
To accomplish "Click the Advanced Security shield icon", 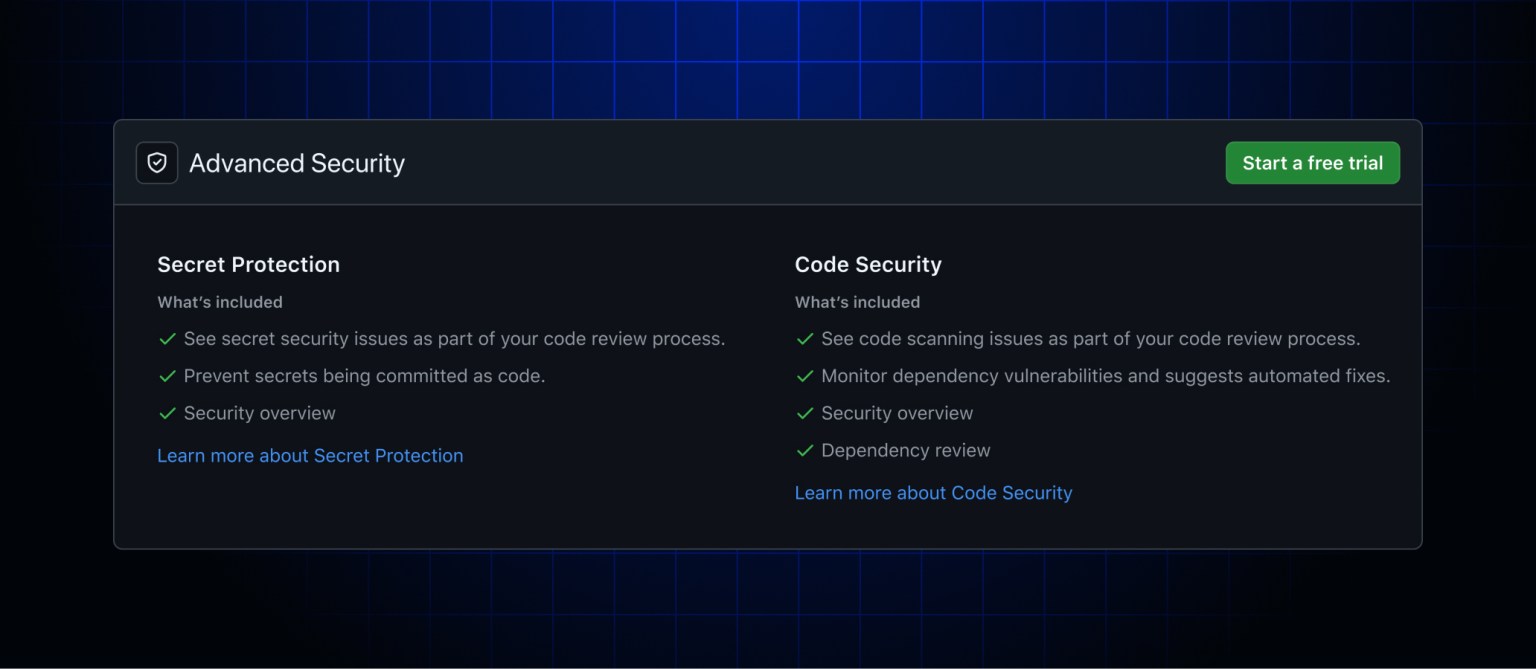I will [156, 162].
